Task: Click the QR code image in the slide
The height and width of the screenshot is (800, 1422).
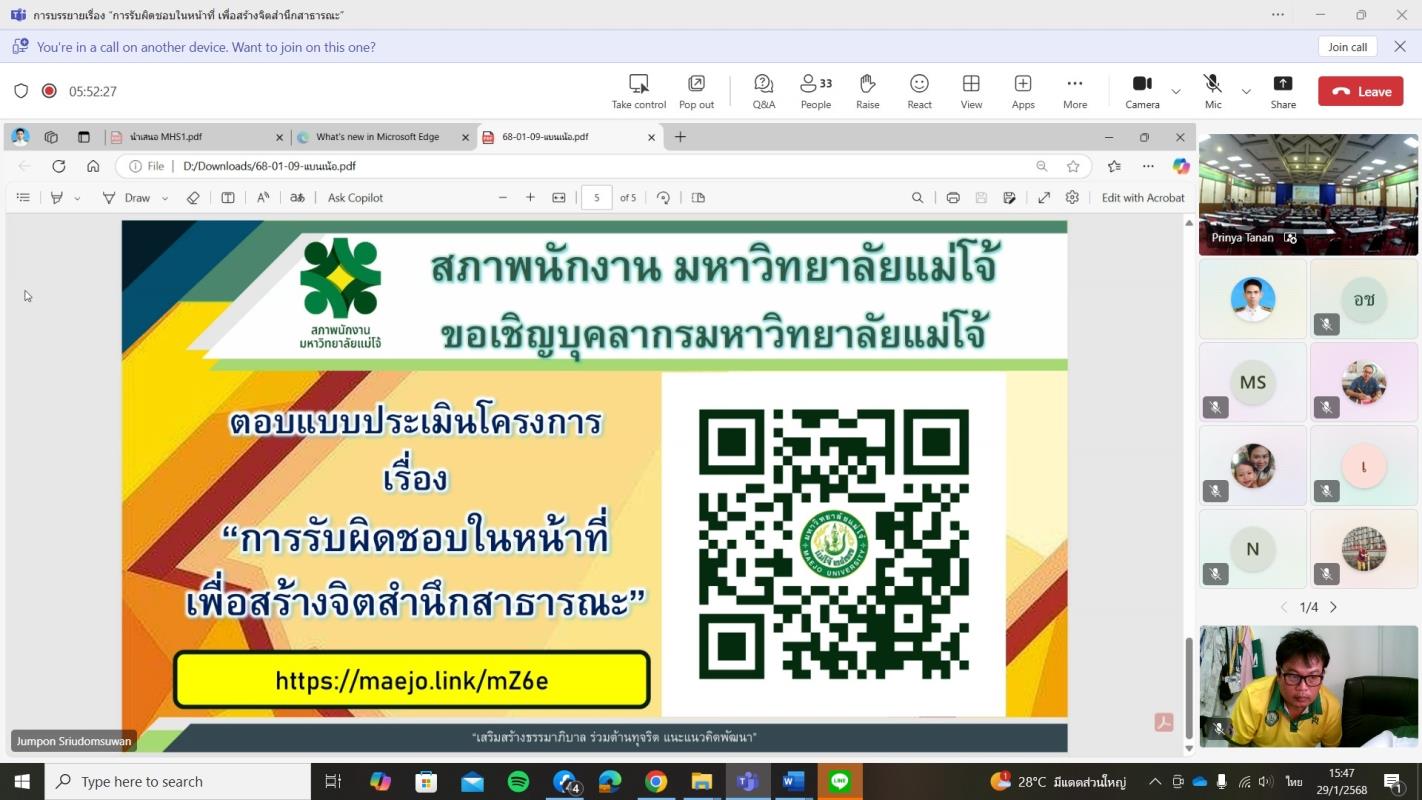Action: click(833, 544)
